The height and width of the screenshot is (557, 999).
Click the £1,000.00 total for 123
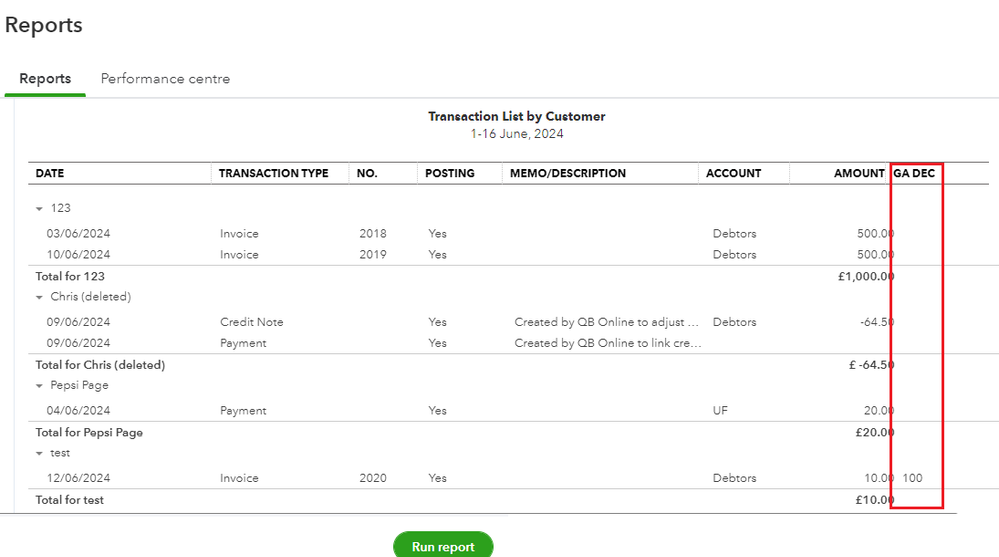865,277
